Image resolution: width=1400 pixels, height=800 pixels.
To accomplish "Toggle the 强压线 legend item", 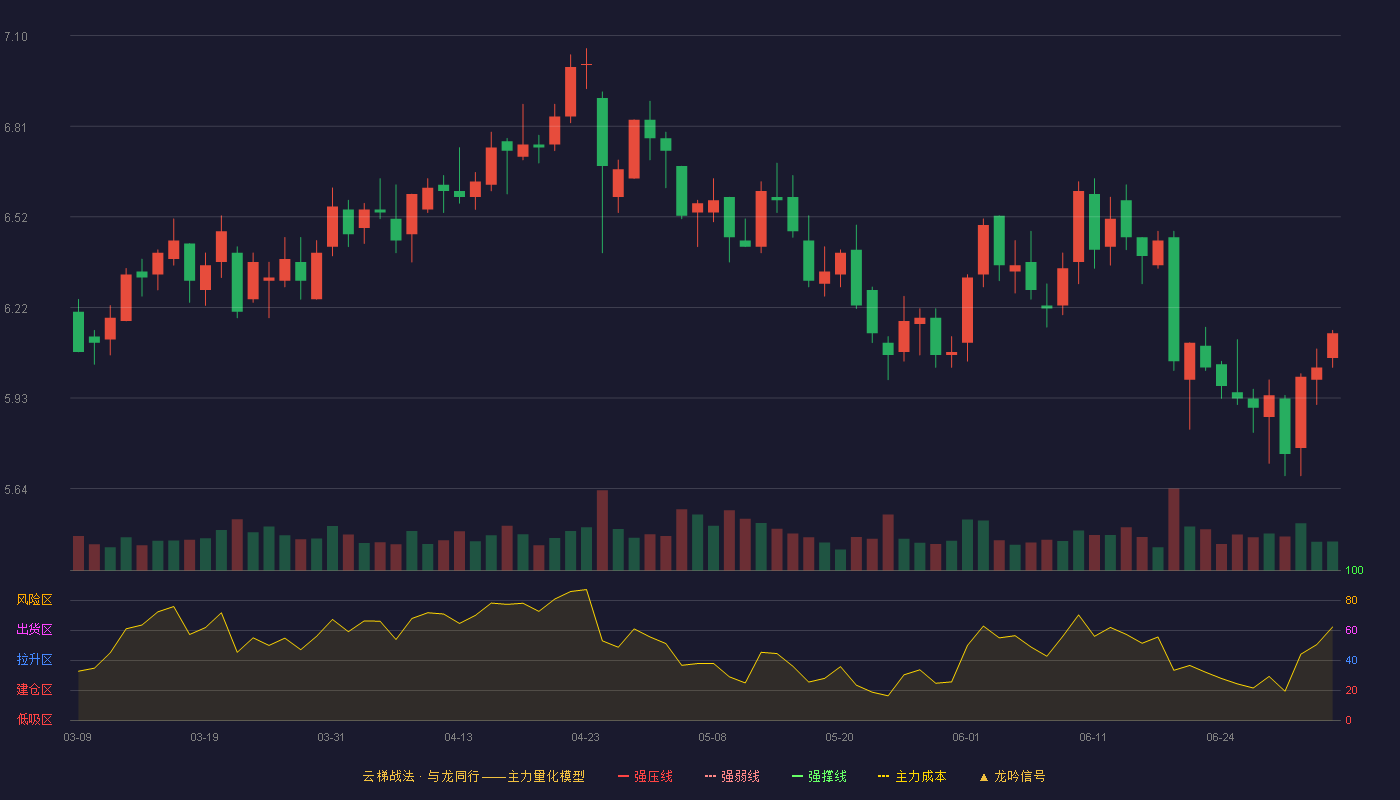I will pos(645,776).
